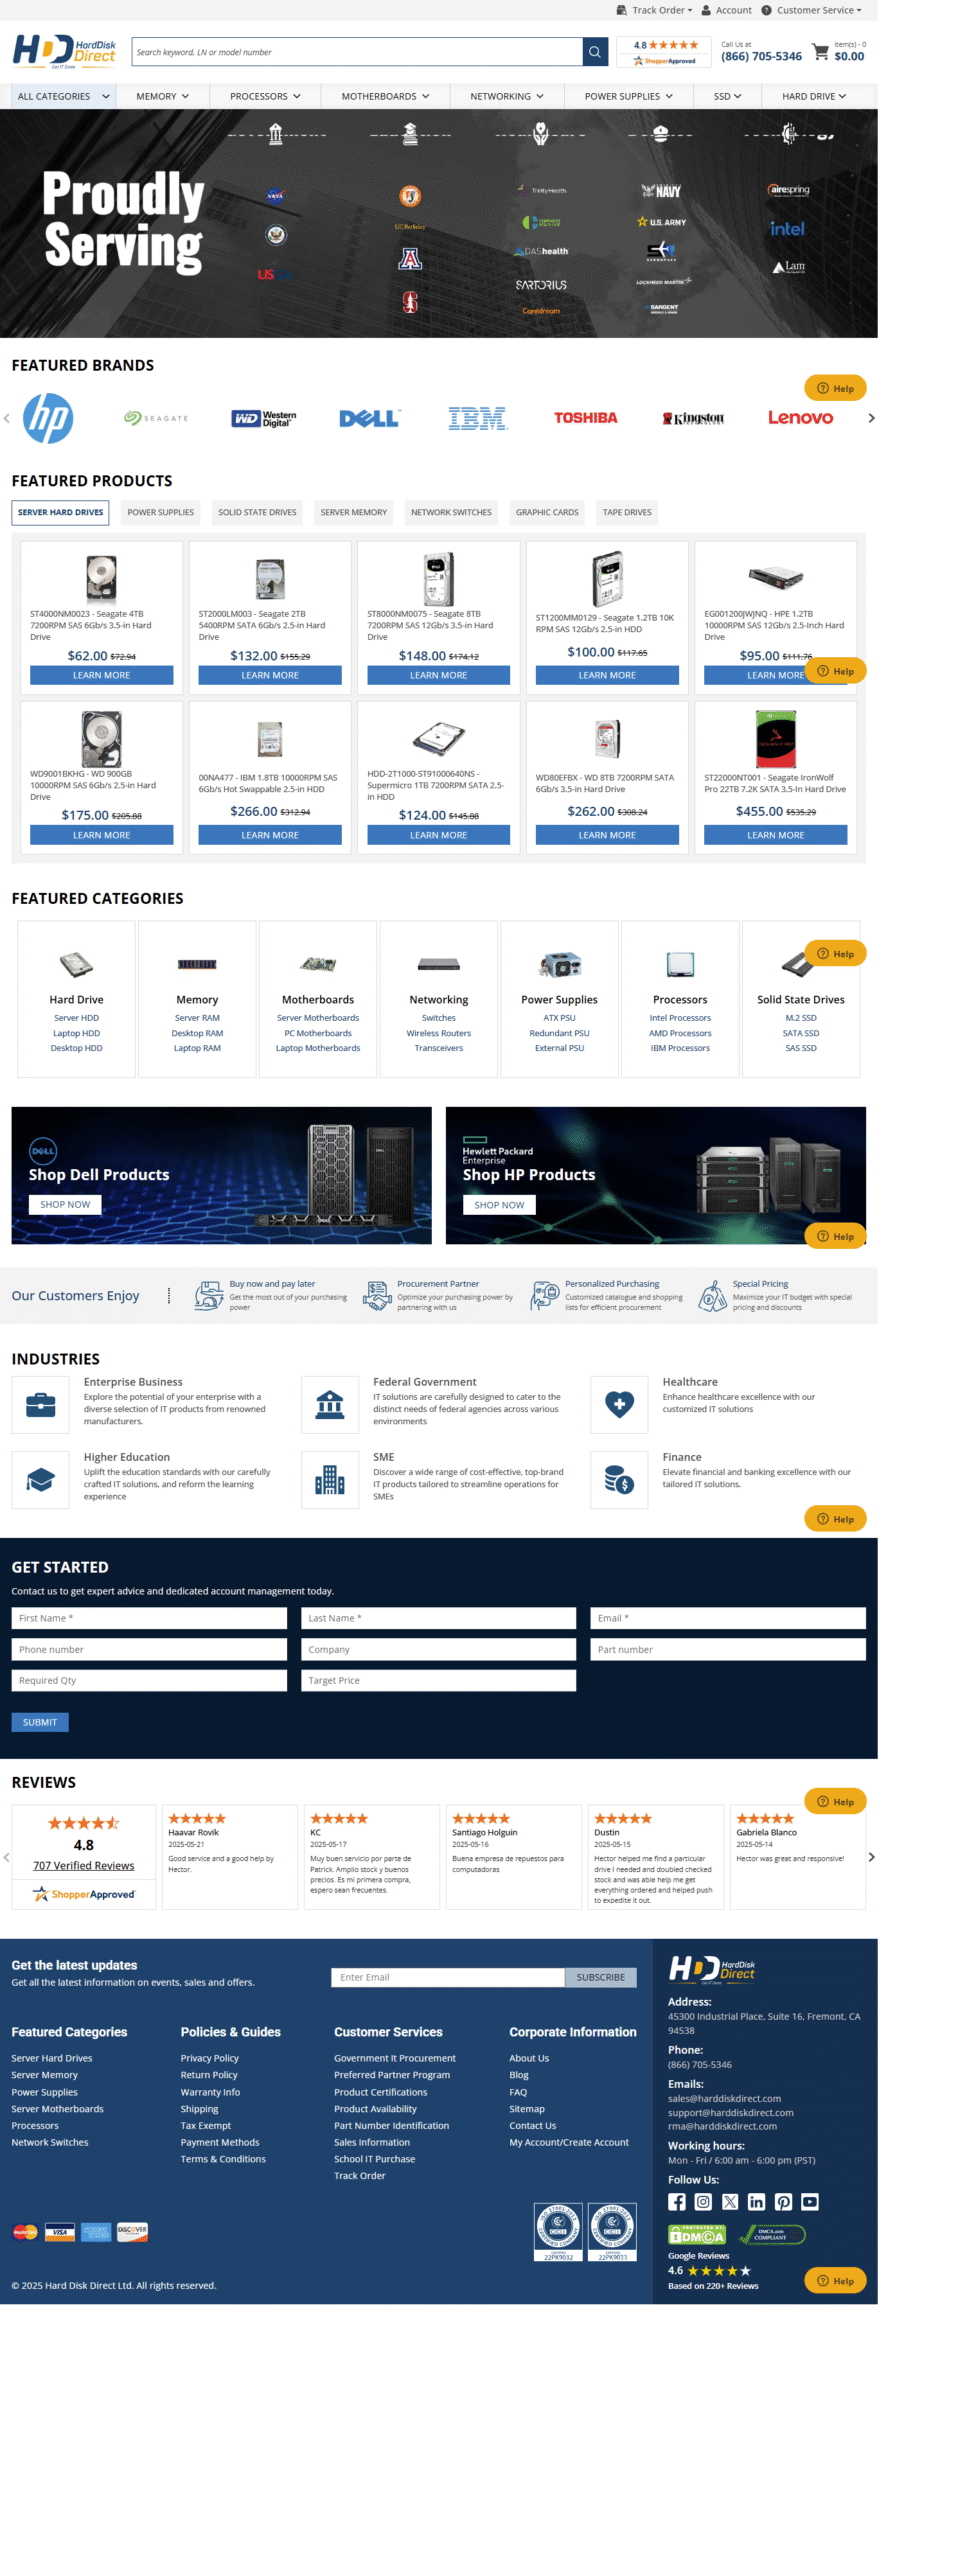Viewport: 976px width, 2560px height.
Task: Open the YouTube footer icon
Action: coord(809,2201)
